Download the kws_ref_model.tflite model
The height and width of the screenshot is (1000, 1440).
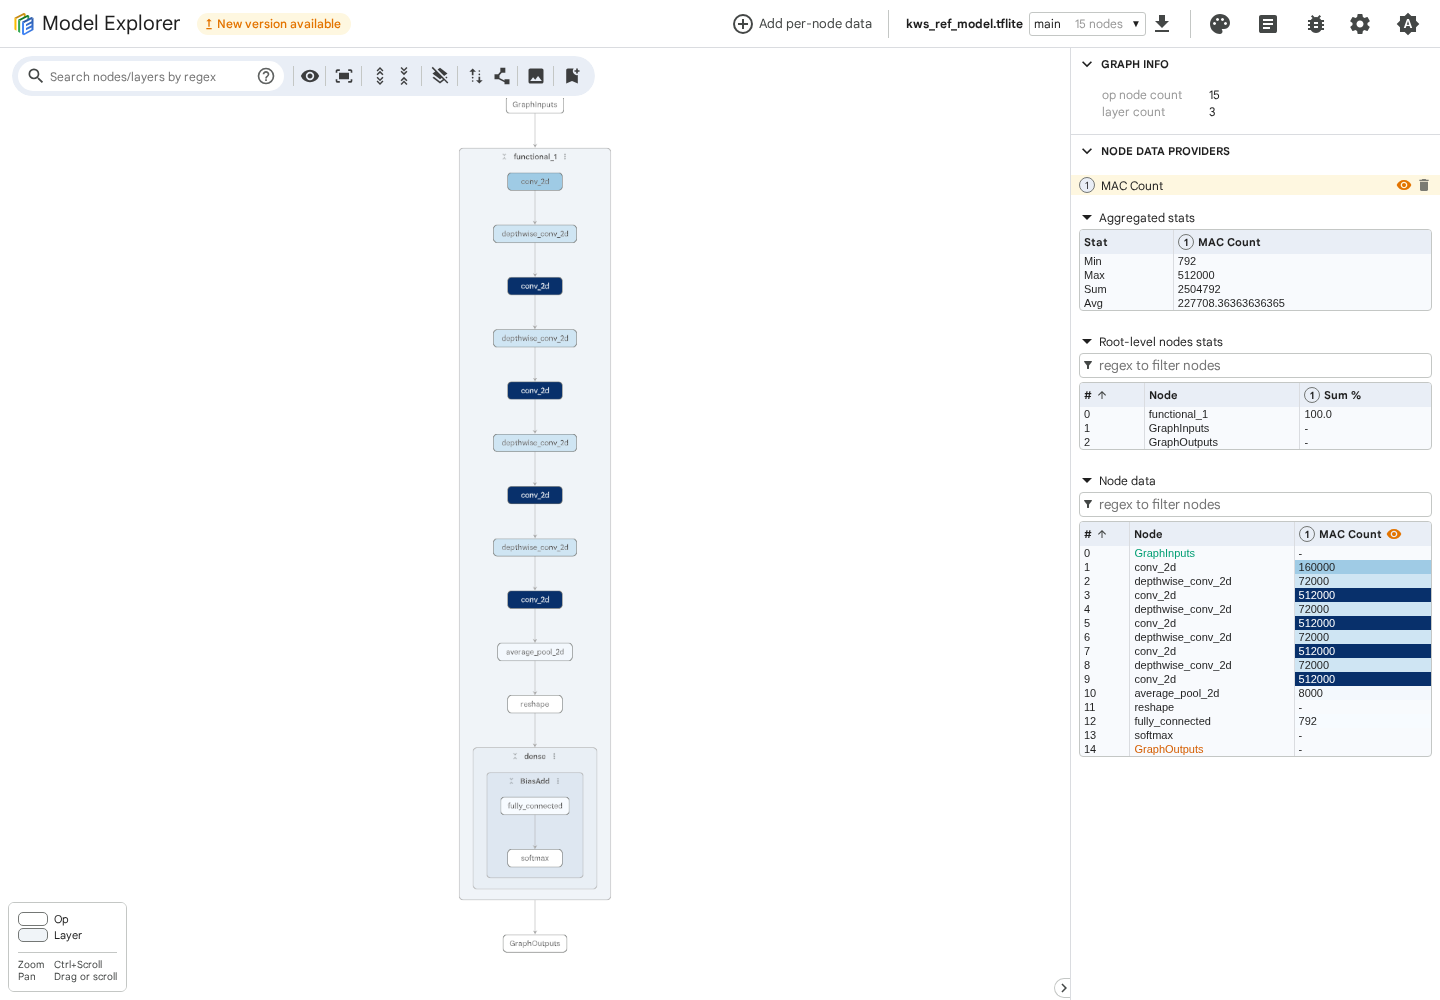coord(1162,24)
